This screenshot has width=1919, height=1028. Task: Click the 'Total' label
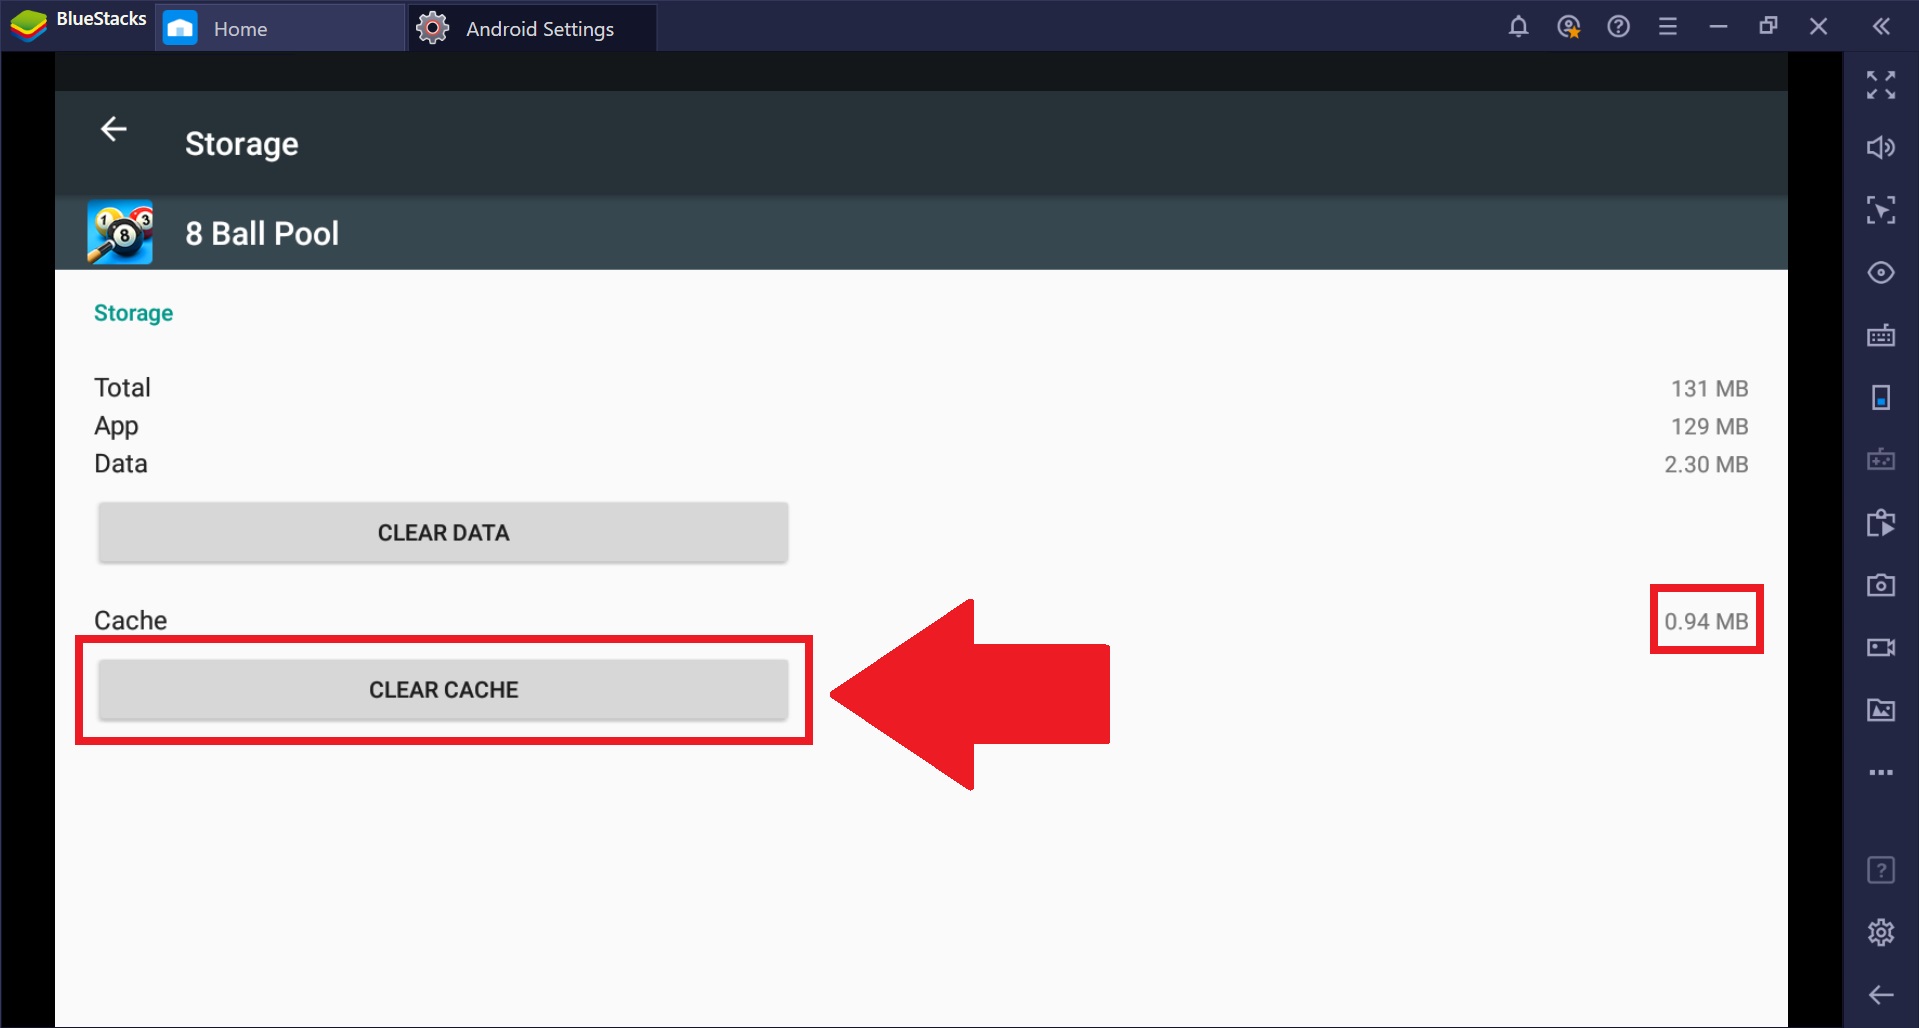[x=122, y=388]
